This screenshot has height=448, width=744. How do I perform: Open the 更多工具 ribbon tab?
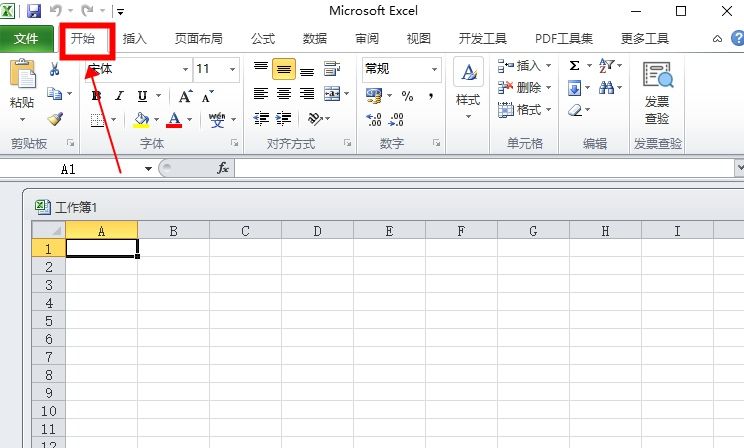(x=645, y=38)
